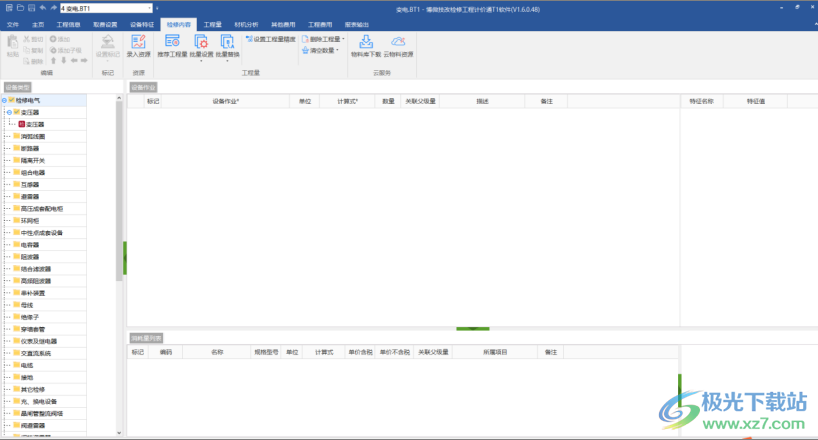This screenshot has height=440, width=818.
Task: Click the move left arrow icon
Action: click(74, 61)
